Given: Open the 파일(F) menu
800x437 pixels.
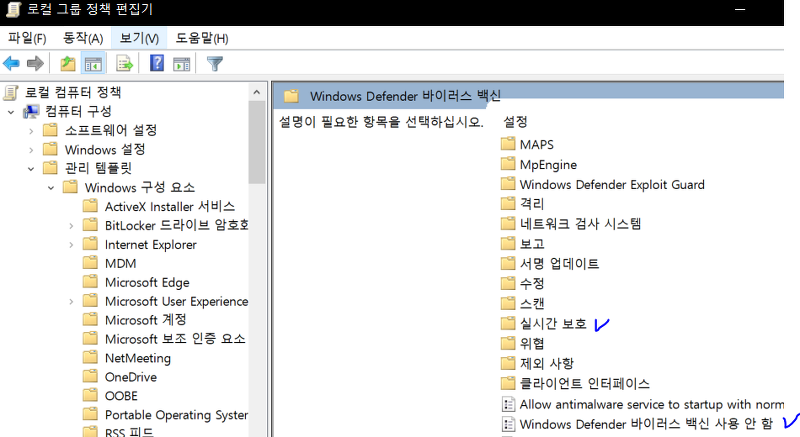Looking at the screenshot, I should (x=27, y=38).
